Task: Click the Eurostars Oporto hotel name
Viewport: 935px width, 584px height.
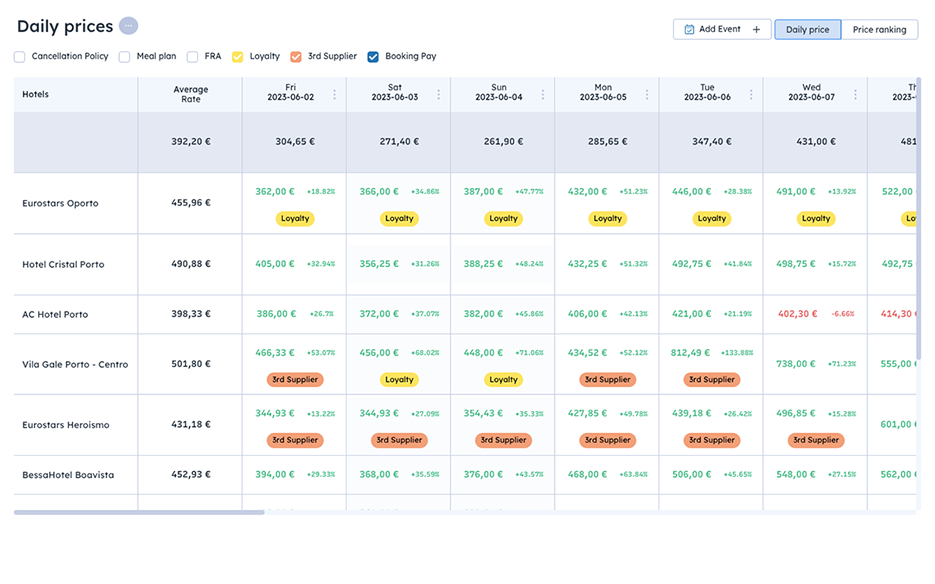Action: point(60,203)
